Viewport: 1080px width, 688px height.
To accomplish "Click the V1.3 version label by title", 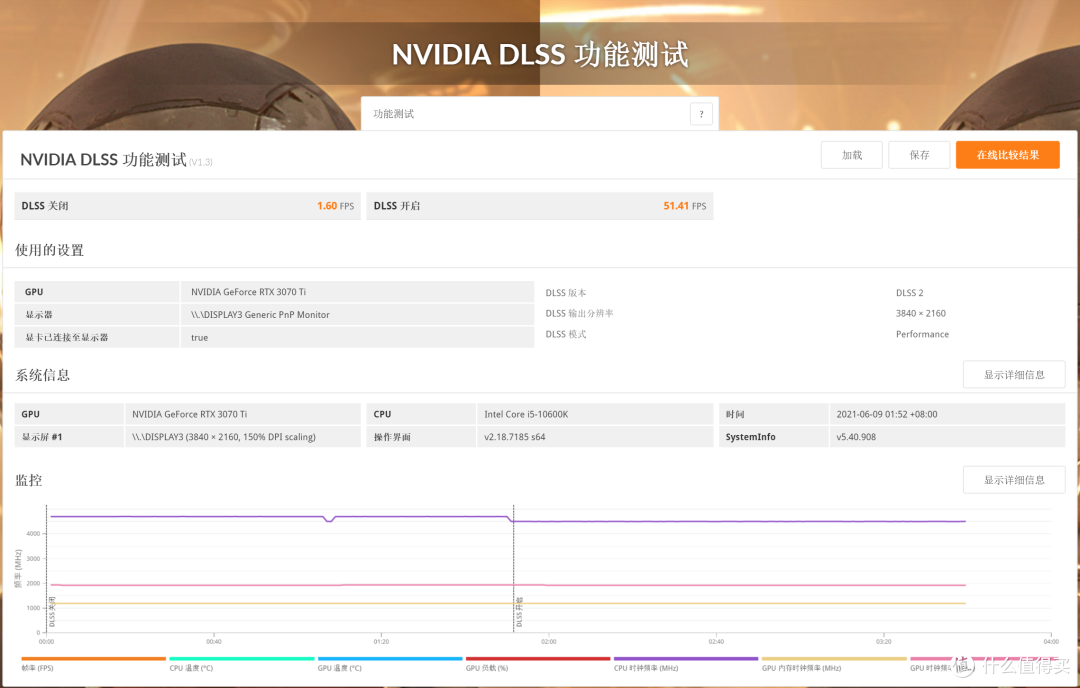I will coord(201,163).
